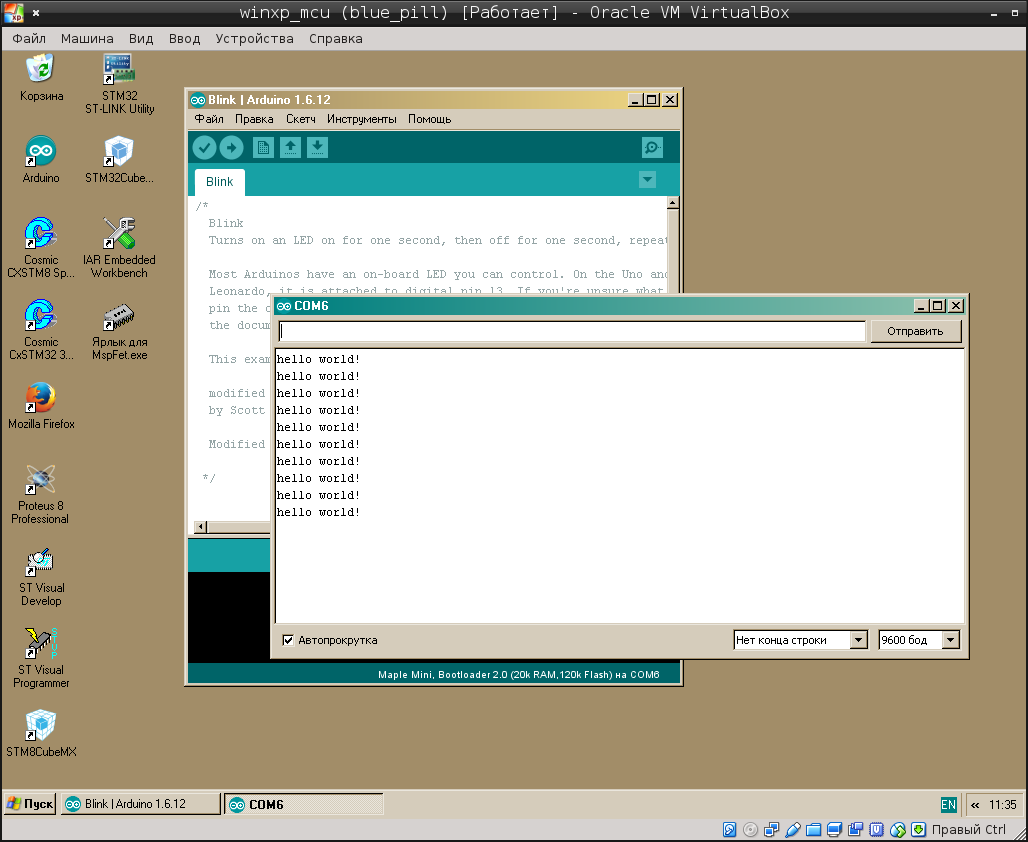
Task: Click the taskbar clock showing 11:35
Action: pos(1002,805)
